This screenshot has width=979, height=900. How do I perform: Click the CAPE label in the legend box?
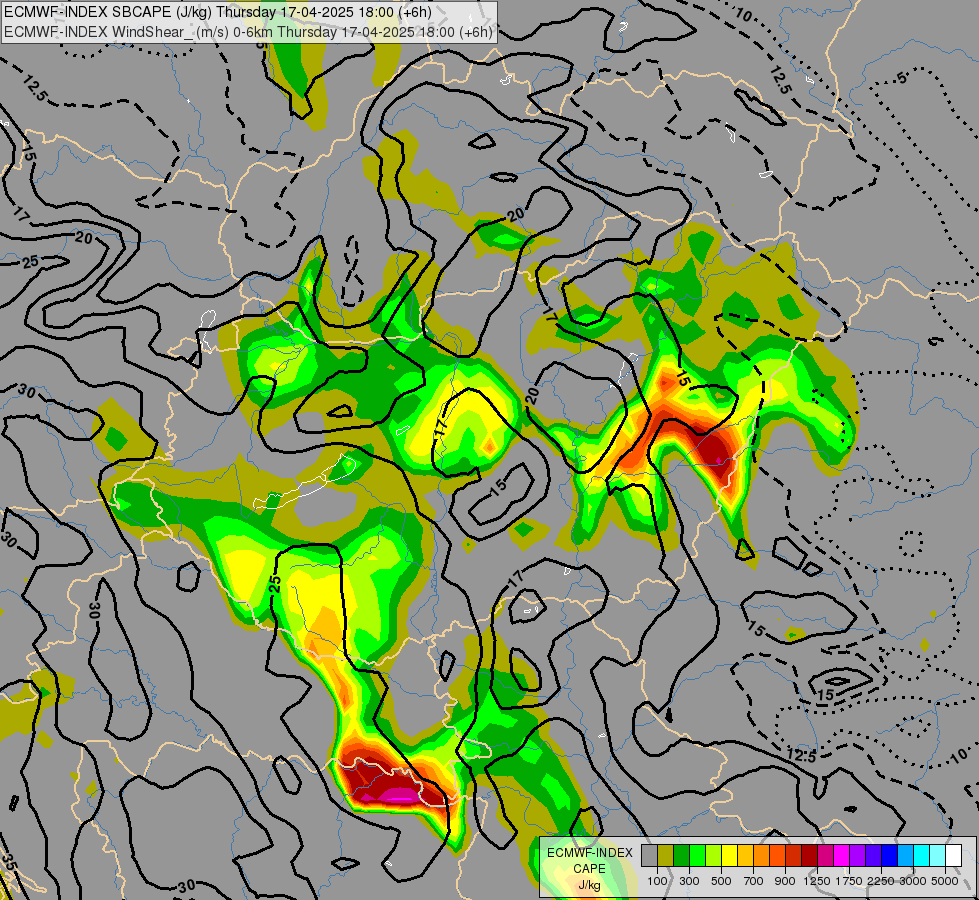point(589,869)
